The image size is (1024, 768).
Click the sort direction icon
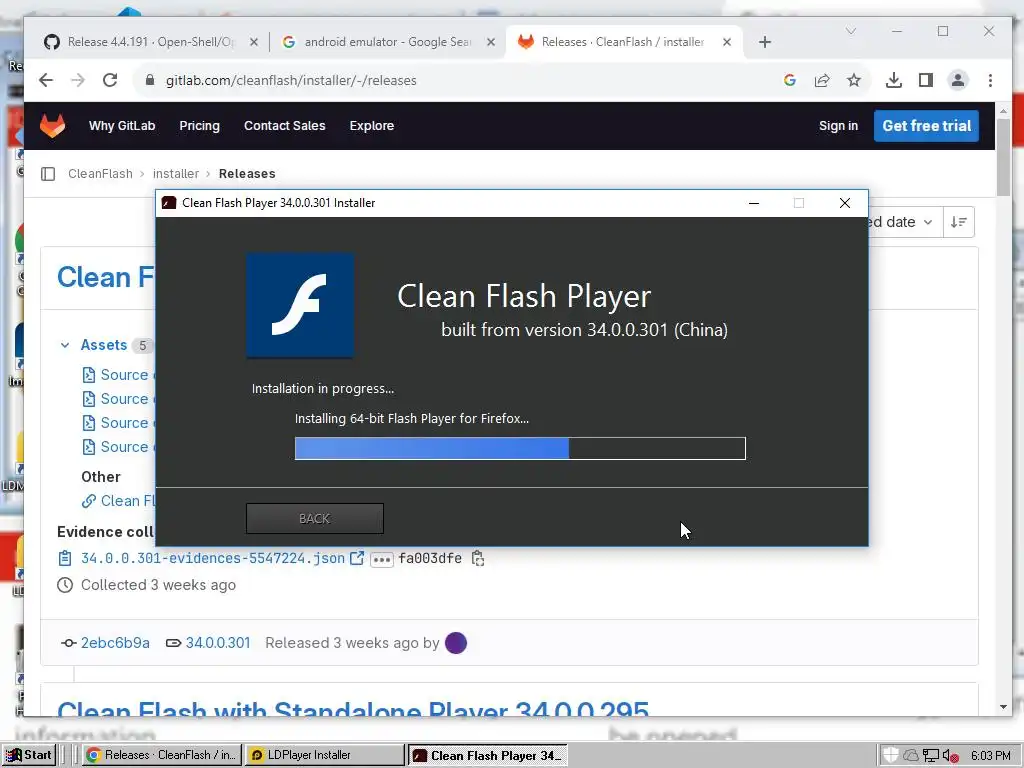(959, 222)
